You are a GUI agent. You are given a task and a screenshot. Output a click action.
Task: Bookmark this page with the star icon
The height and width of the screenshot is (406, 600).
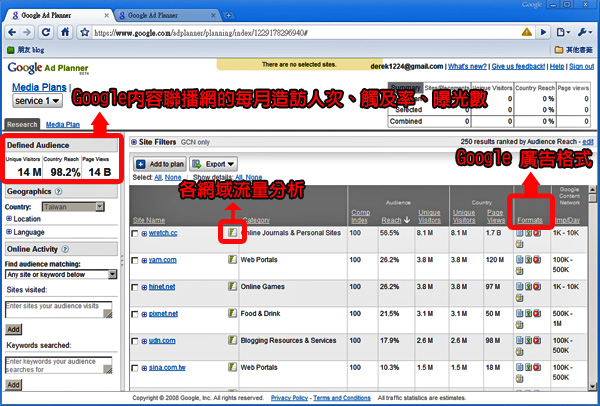pos(85,33)
